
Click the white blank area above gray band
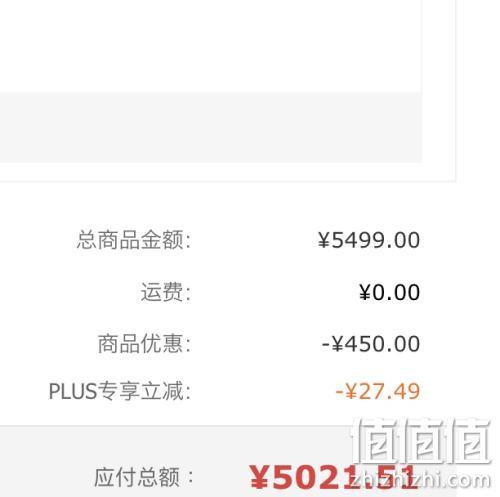(211, 46)
